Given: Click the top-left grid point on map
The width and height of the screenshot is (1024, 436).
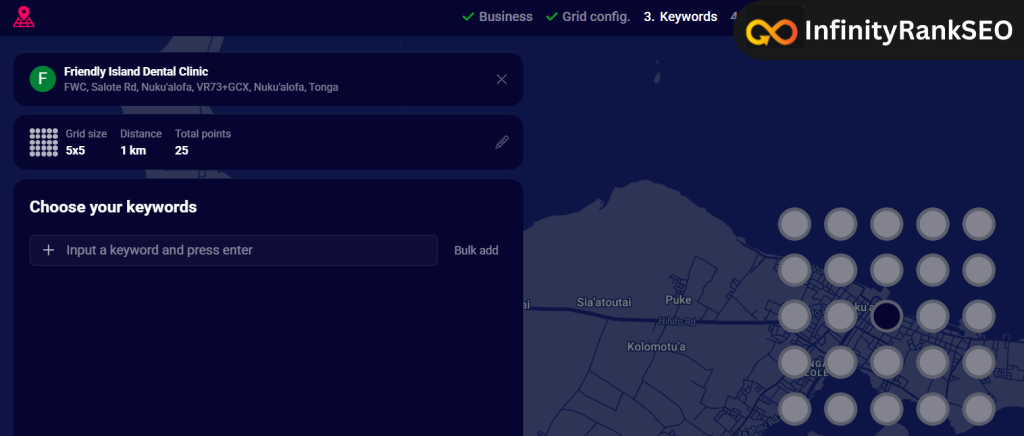Looking at the screenshot, I should tap(794, 224).
